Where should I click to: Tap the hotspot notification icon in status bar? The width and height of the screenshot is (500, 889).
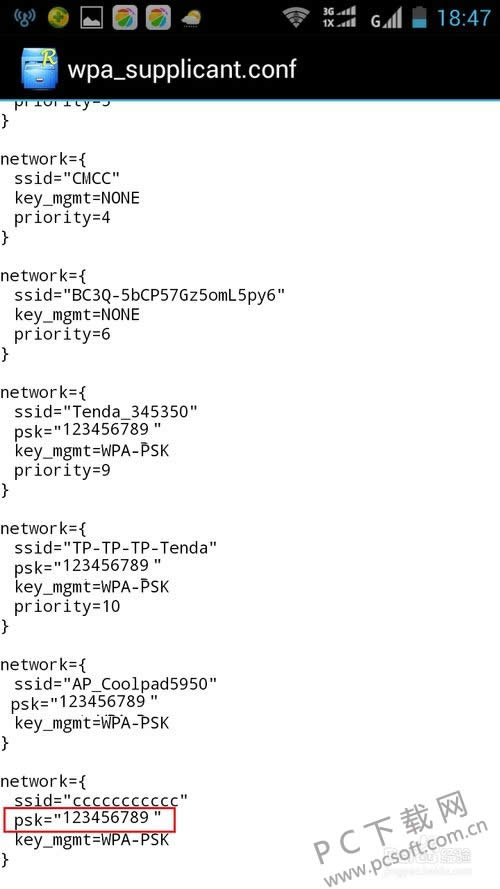tap(23, 18)
